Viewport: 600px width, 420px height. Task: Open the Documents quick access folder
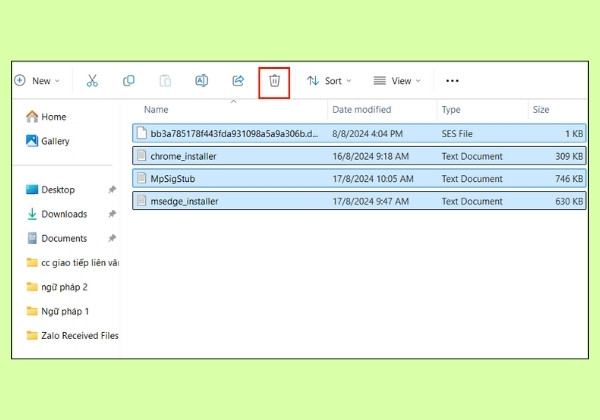[57, 238]
